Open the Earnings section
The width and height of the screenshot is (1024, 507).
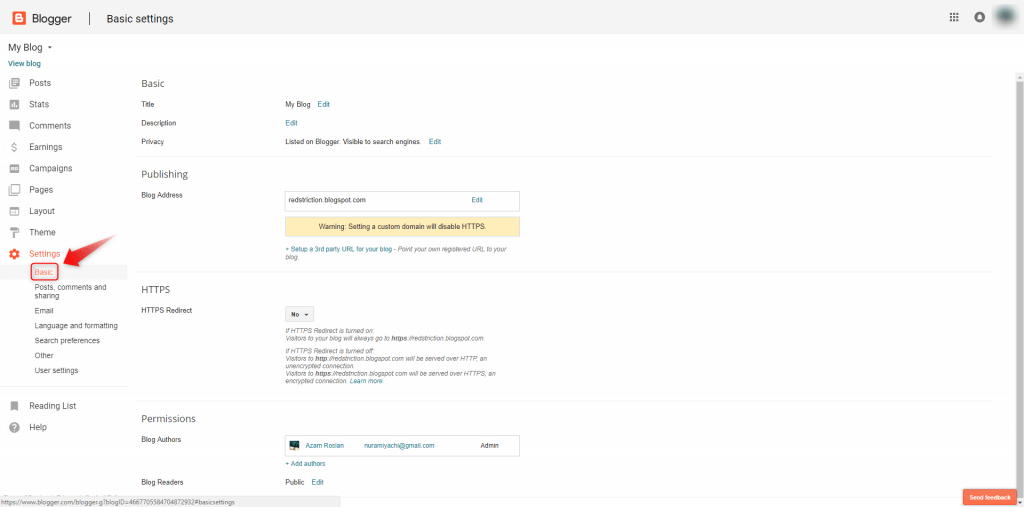pos(46,147)
